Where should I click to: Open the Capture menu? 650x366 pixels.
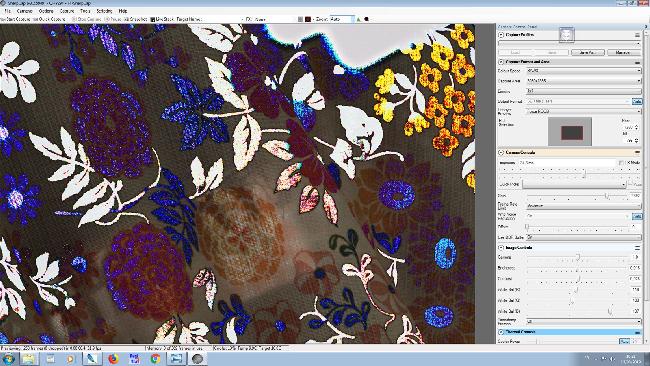67,11
